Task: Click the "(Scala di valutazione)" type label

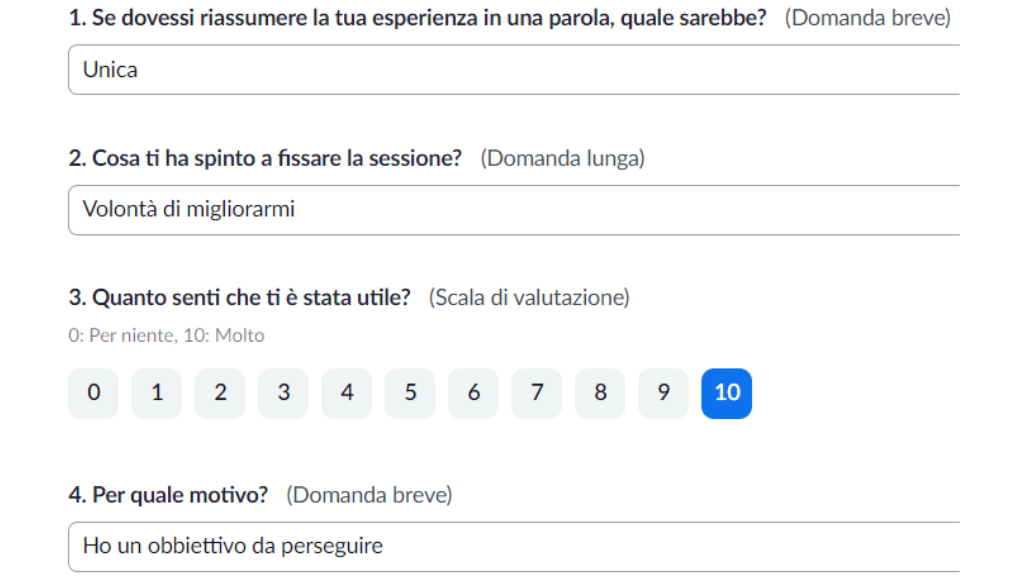Action: [529, 297]
